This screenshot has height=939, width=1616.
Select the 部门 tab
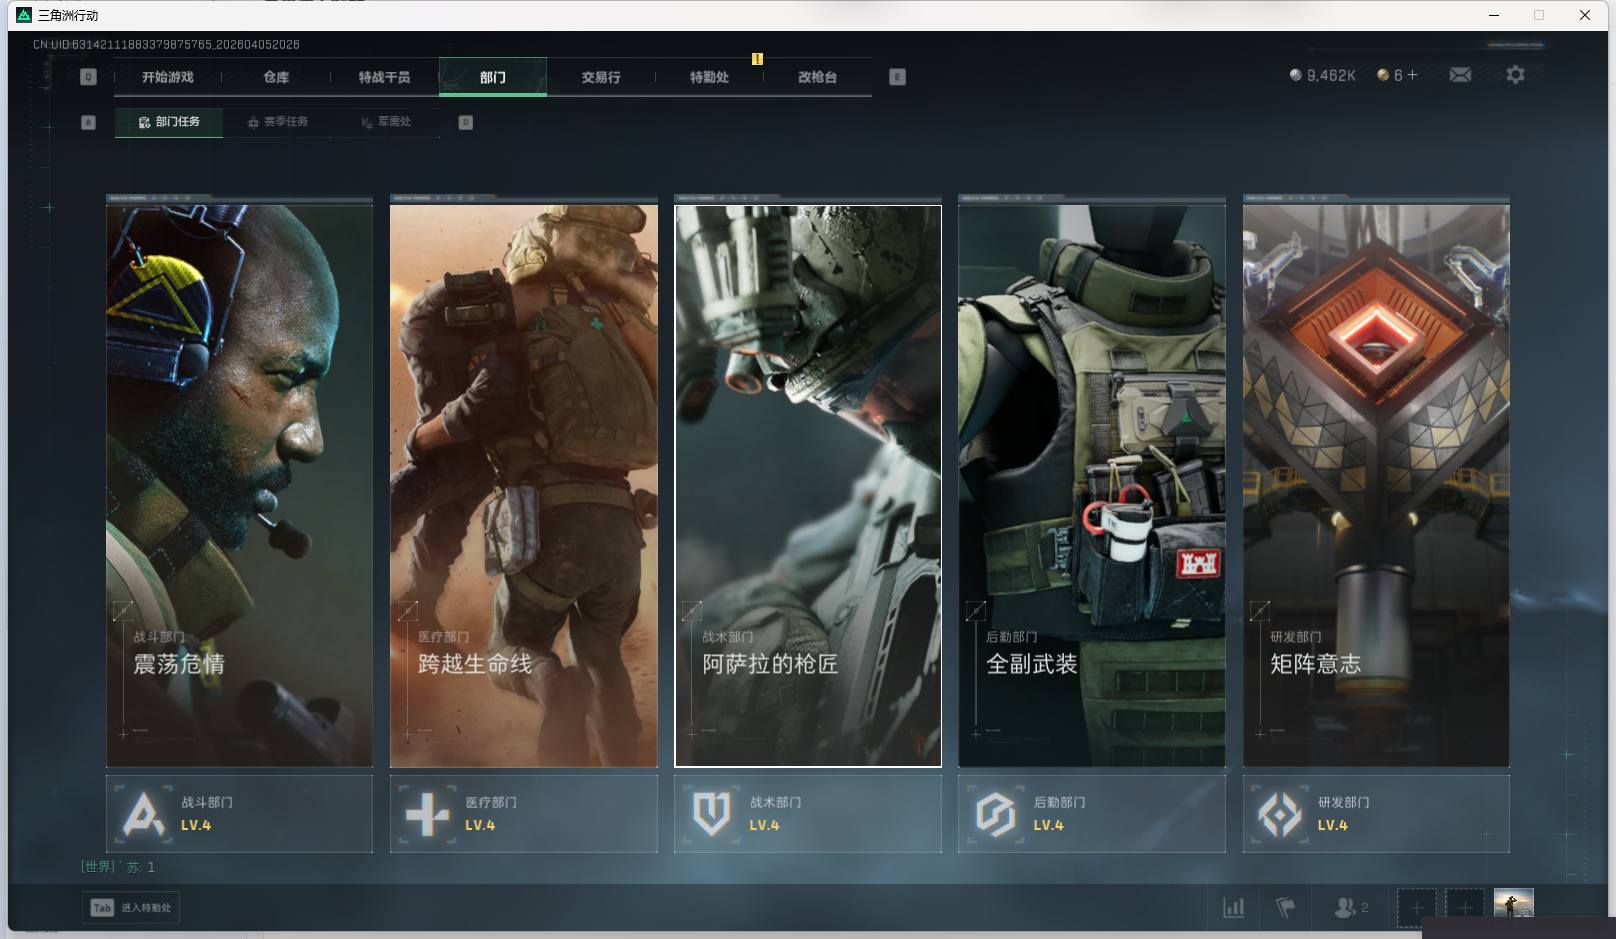[x=493, y=77]
